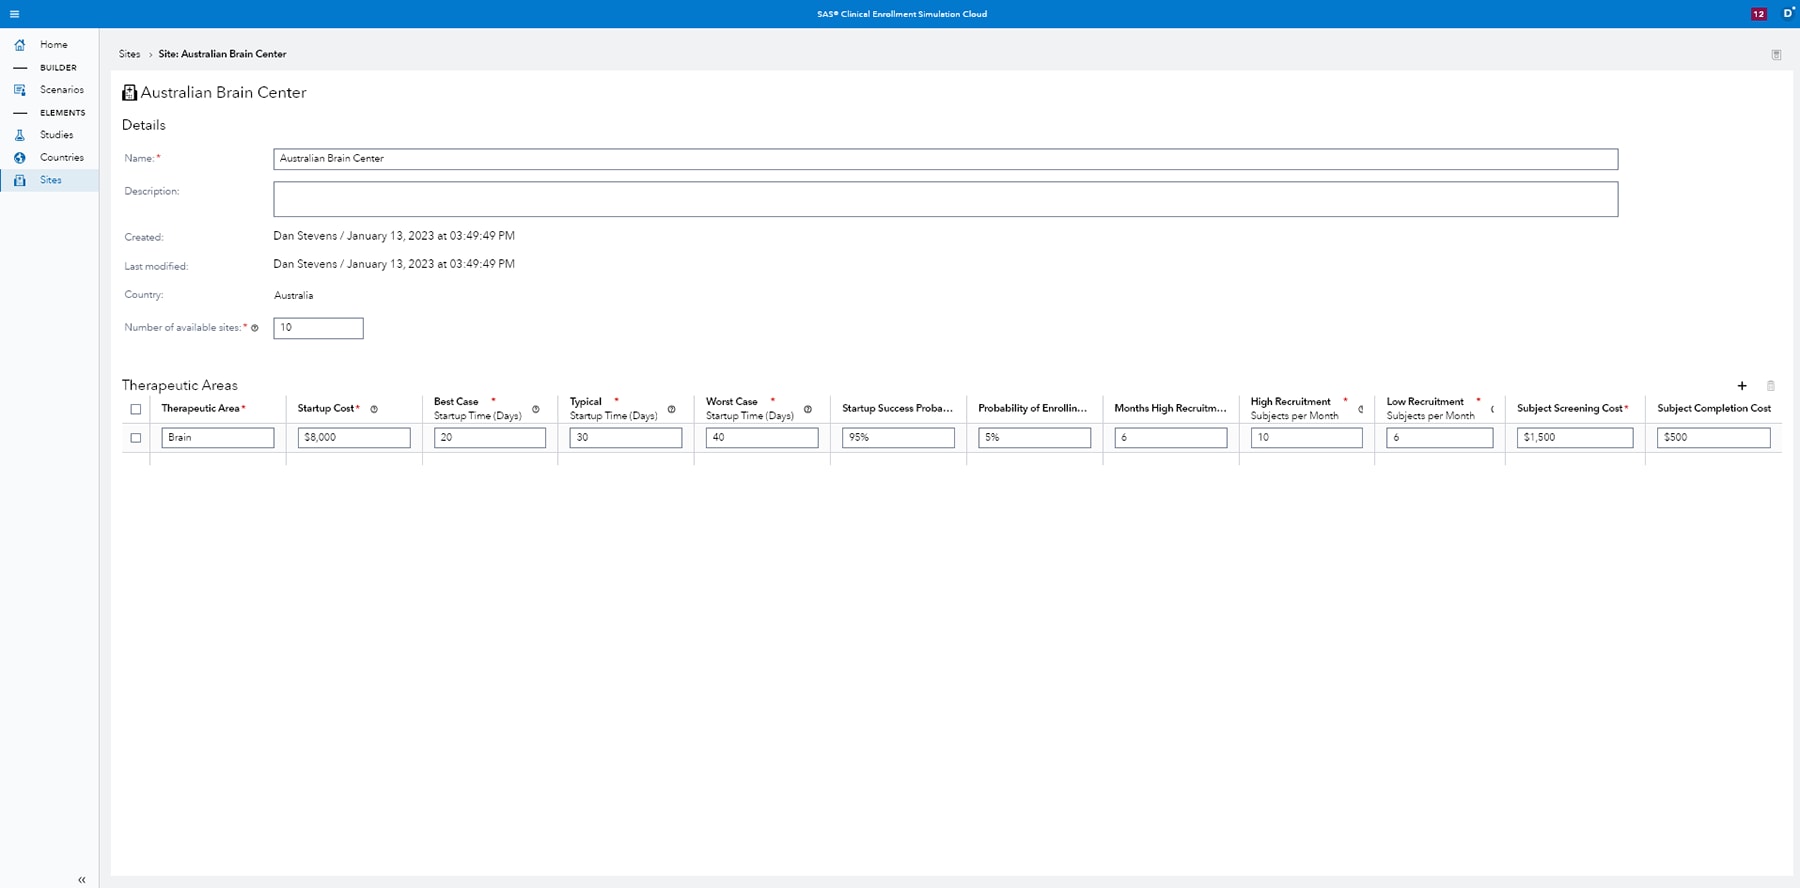Image resolution: width=1800 pixels, height=888 pixels.
Task: Open Scenarios from the sidebar
Action: (x=61, y=90)
